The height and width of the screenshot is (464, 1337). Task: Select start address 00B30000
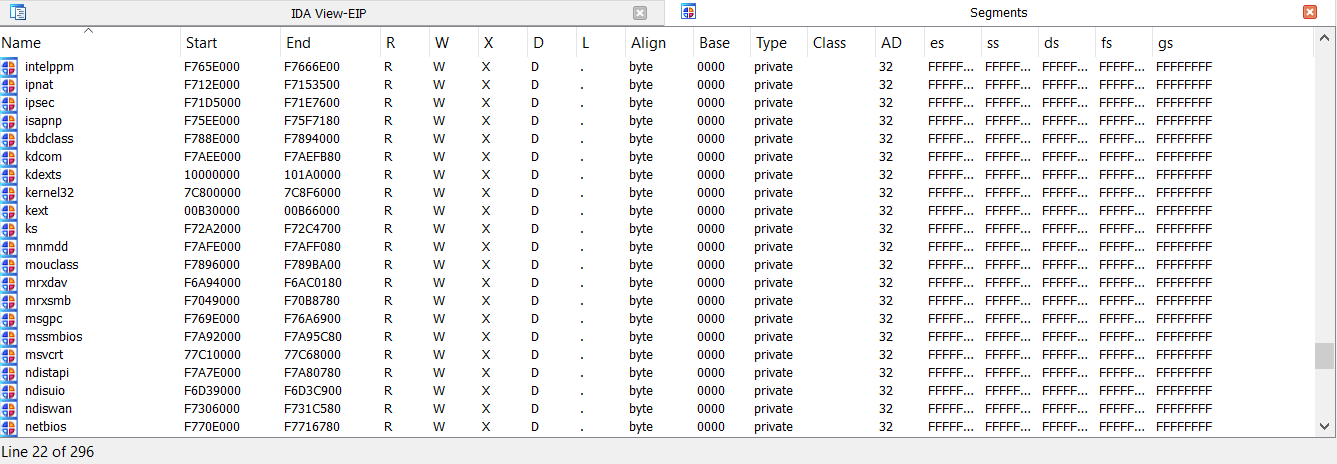[212, 211]
